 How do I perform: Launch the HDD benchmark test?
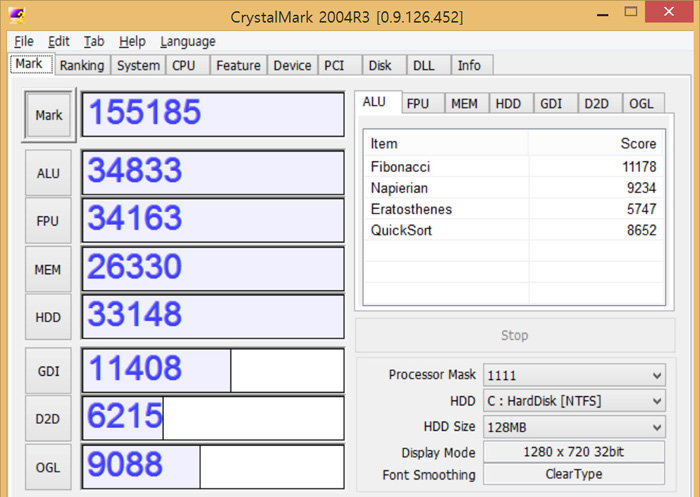click(48, 318)
